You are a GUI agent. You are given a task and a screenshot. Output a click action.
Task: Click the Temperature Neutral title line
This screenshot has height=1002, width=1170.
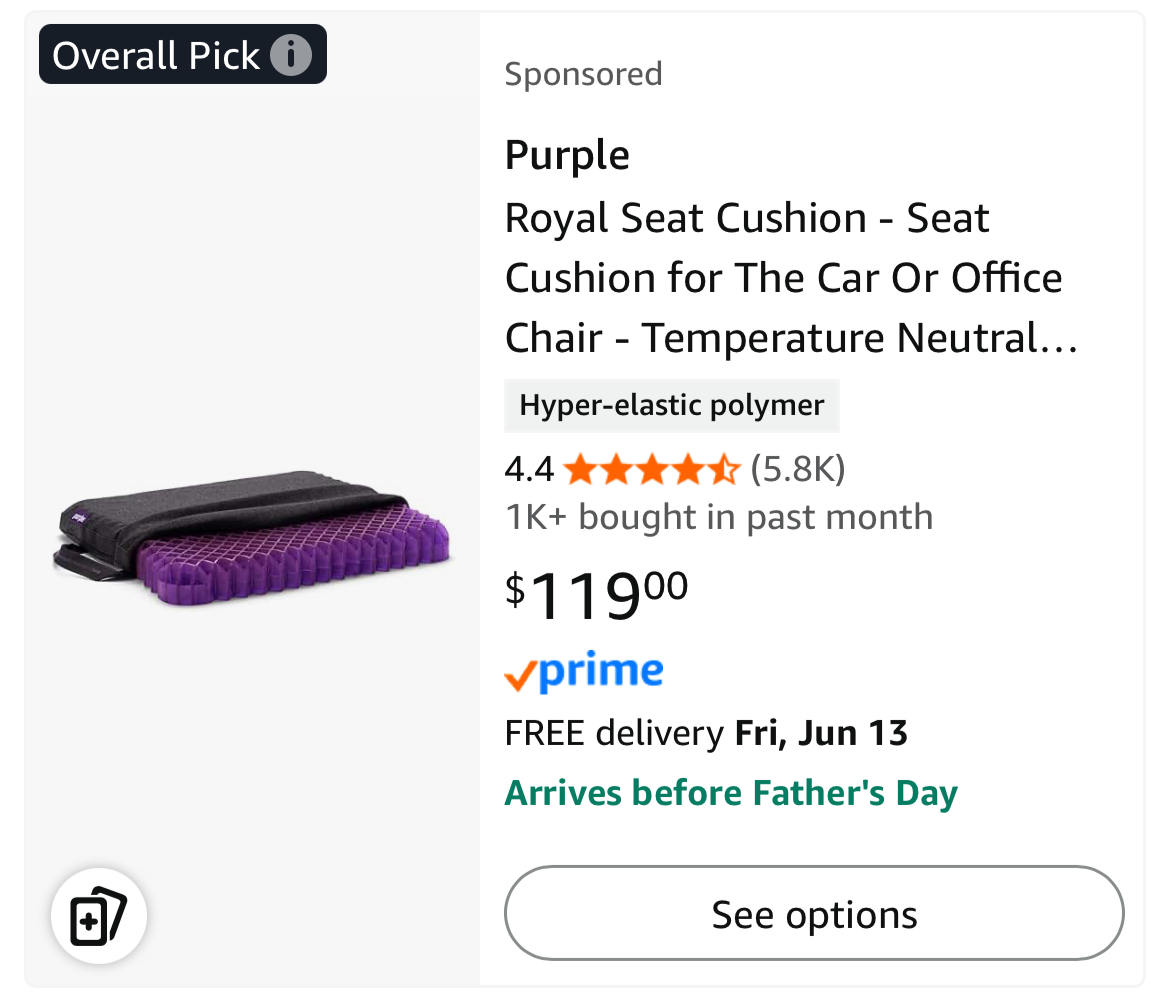(792, 338)
